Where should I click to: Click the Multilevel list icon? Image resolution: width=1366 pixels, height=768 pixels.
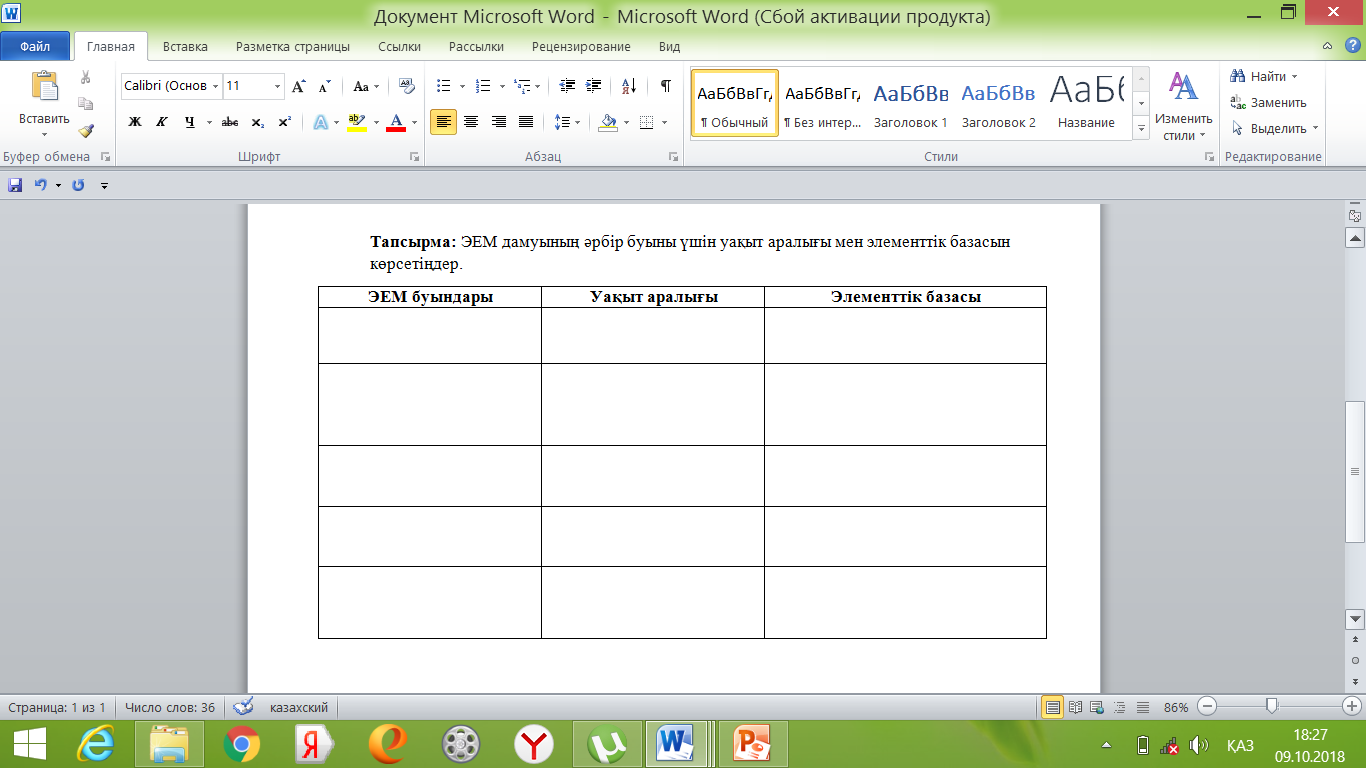[520, 87]
